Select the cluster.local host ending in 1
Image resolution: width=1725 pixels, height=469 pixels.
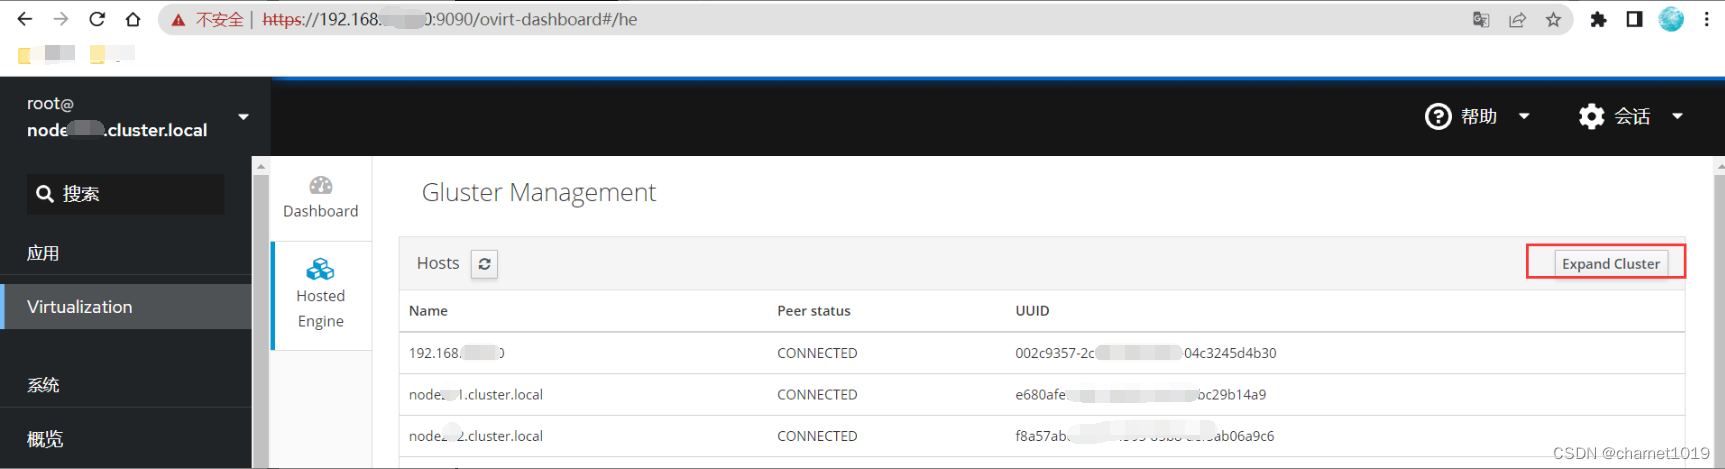point(476,395)
